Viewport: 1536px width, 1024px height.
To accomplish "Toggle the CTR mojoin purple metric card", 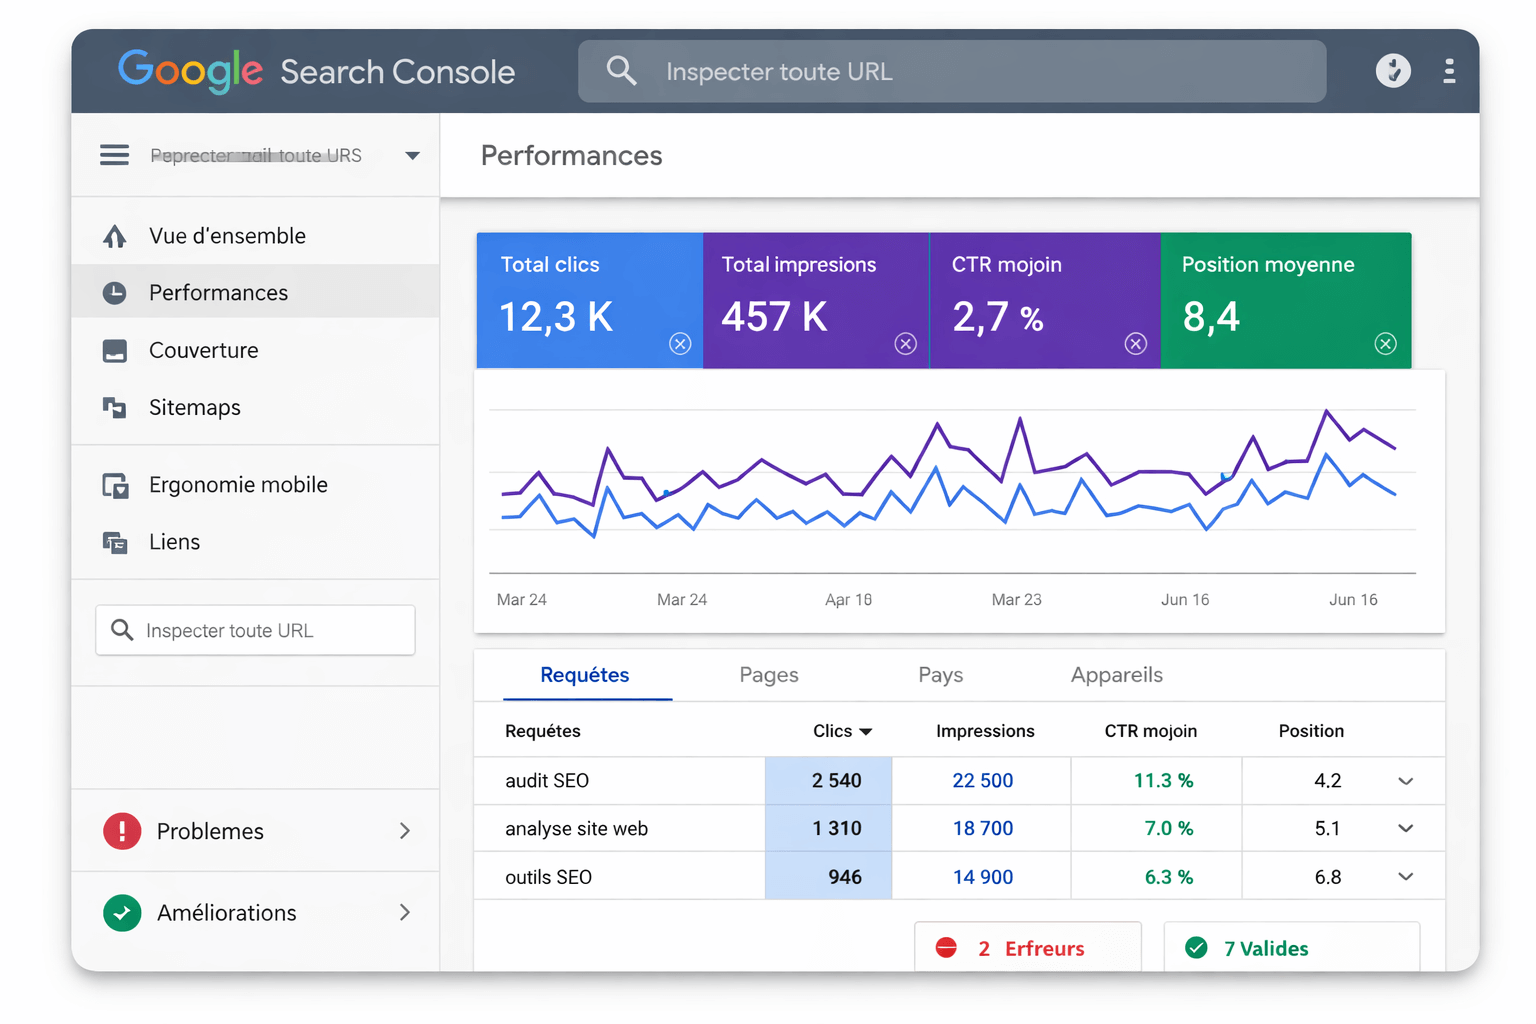I will coord(1135,344).
